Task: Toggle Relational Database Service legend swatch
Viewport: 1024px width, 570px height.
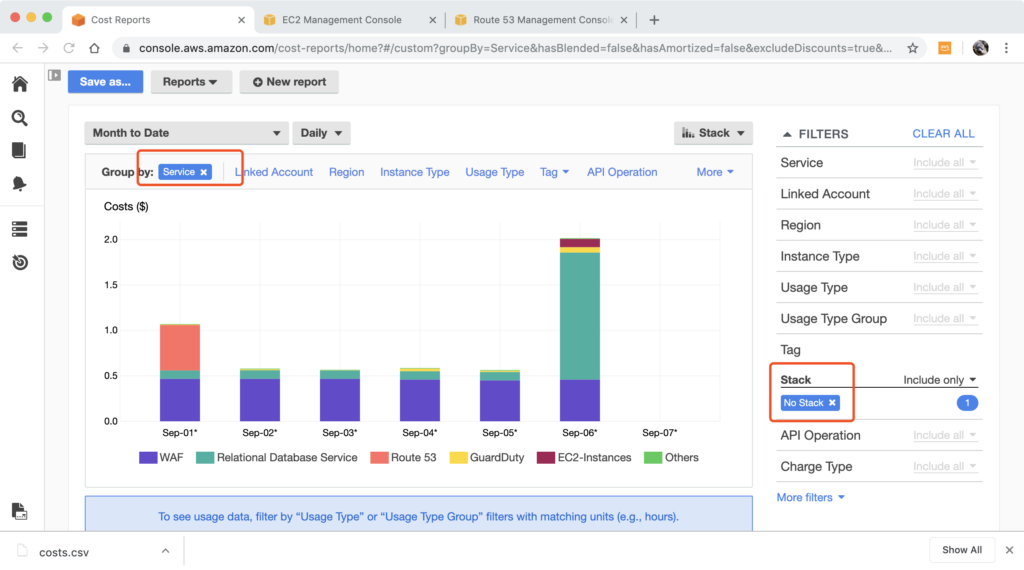Action: (x=205, y=458)
